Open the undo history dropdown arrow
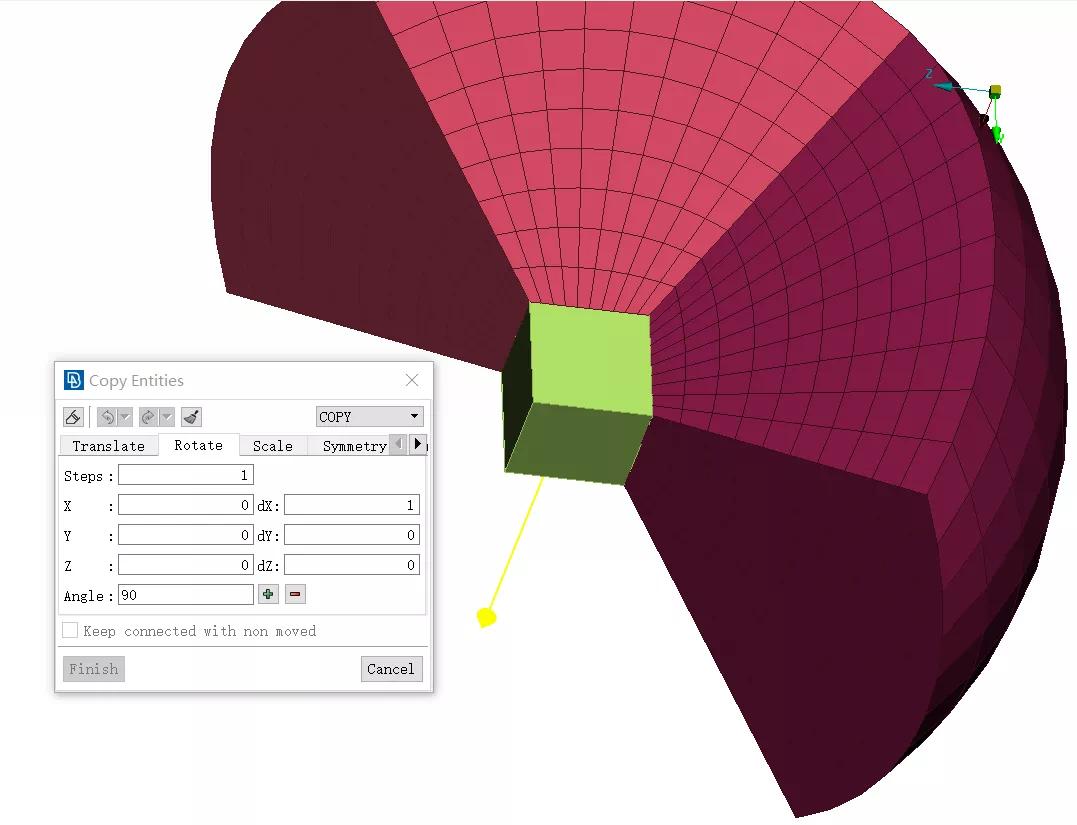Viewport: 1077px width, 825px height. (125, 417)
